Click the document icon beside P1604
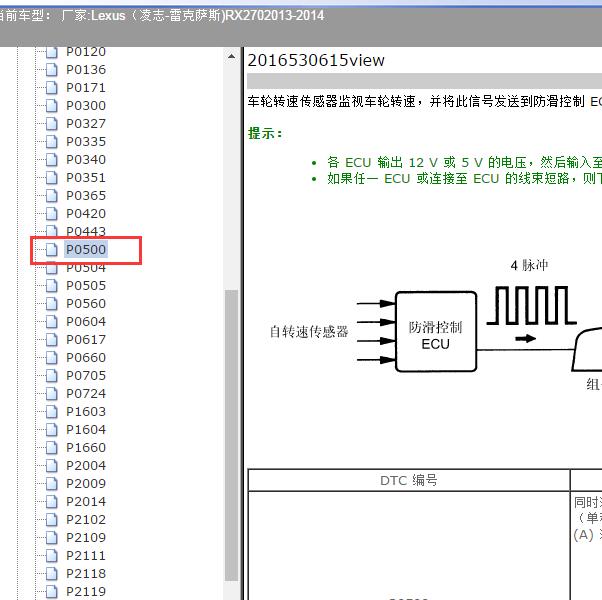Viewport: 602px width, 600px height. coord(51,430)
